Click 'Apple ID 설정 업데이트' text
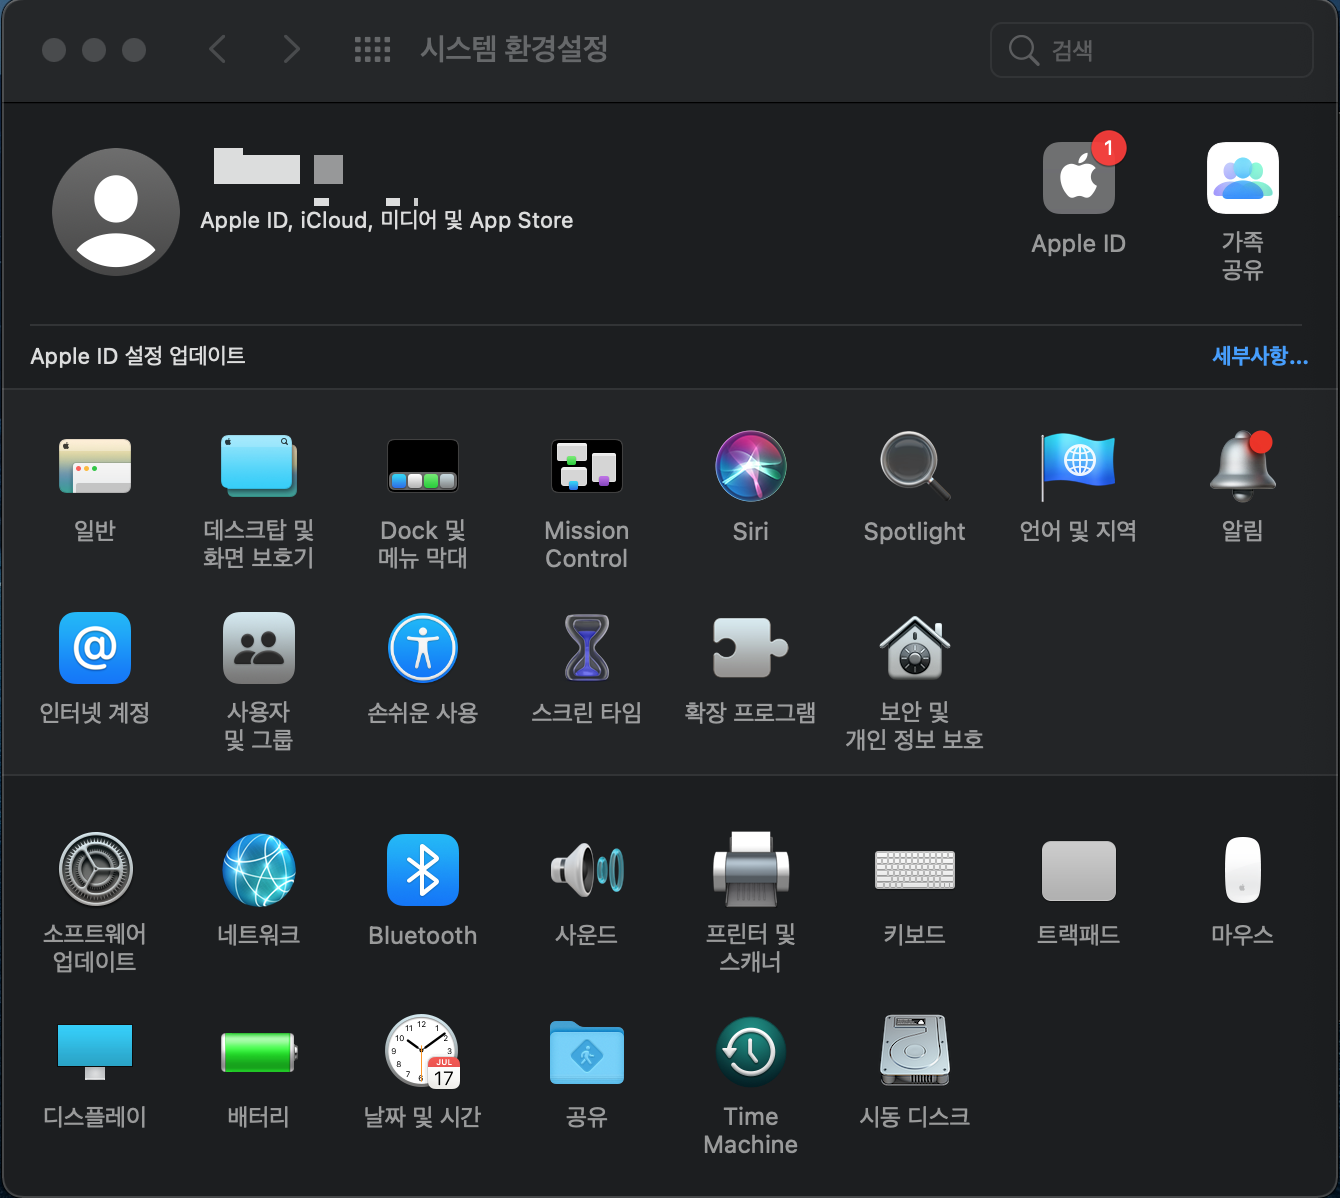Viewport: 1340px width, 1198px height. pos(138,356)
